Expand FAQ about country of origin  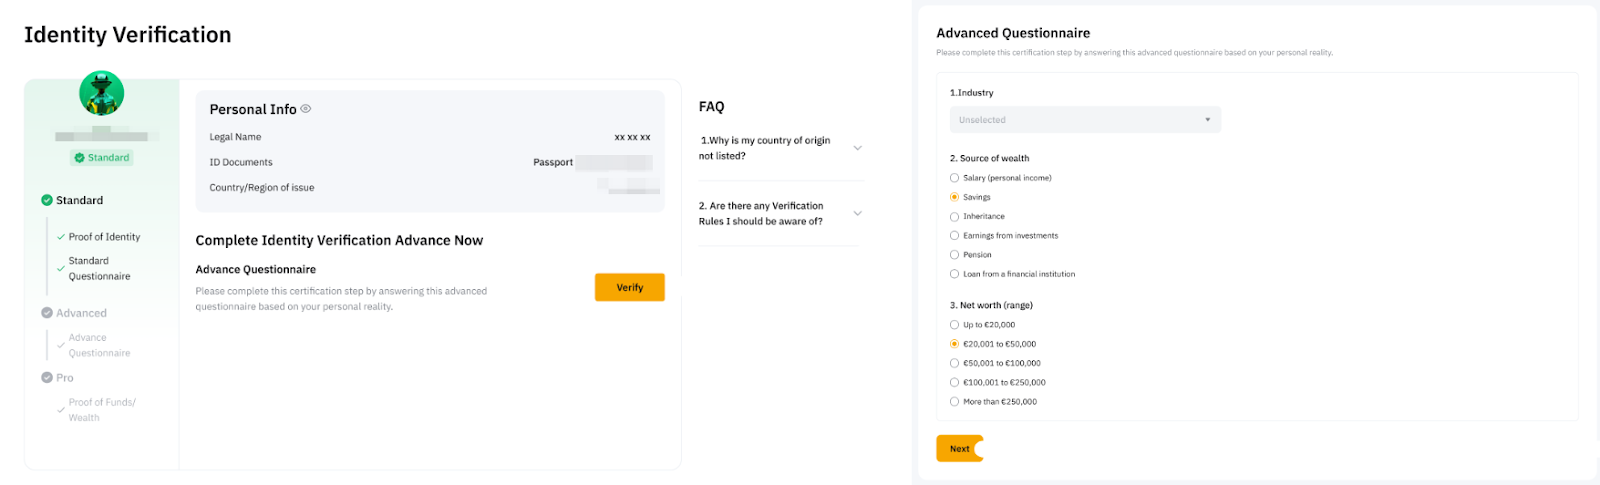pos(857,148)
